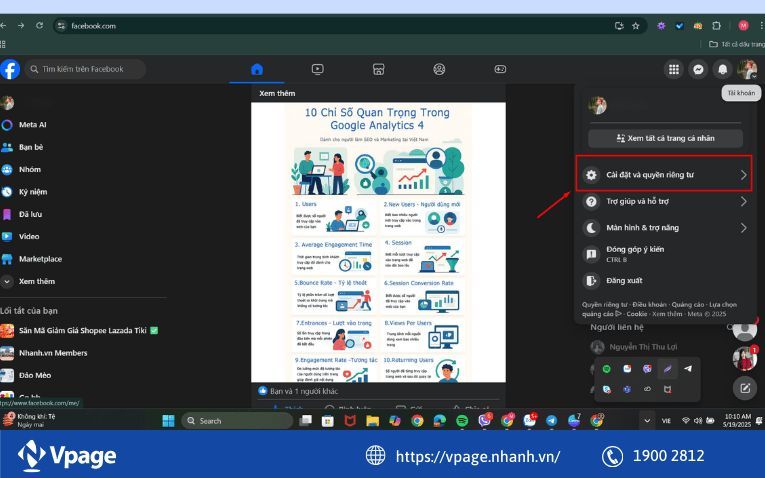Open shortcut 'Săn Mã Giảm Giá Shopee Lazada Tiki'
The width and height of the screenshot is (765, 478).
click(x=82, y=331)
